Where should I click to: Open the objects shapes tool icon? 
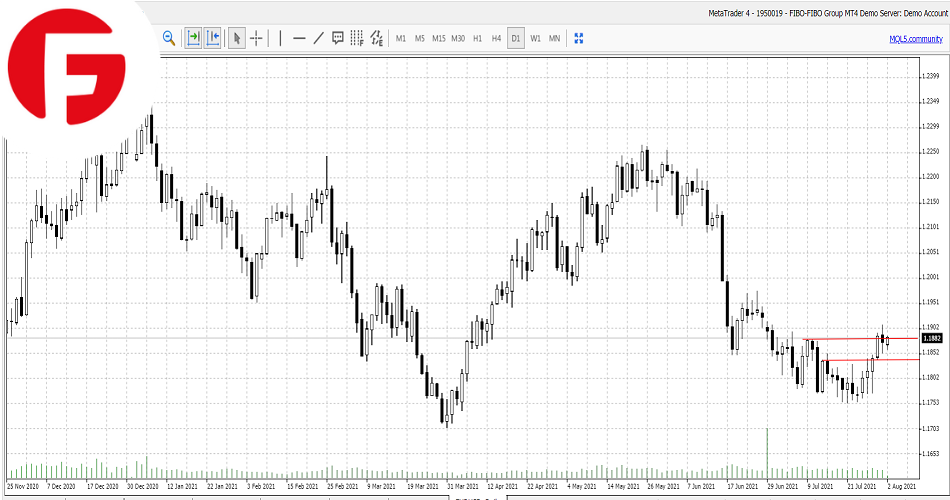pyautogui.click(x=376, y=38)
